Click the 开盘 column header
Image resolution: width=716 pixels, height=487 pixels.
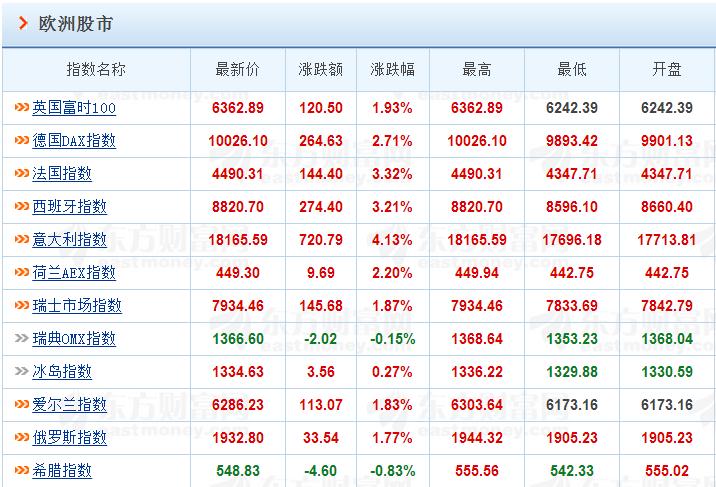[666, 69]
